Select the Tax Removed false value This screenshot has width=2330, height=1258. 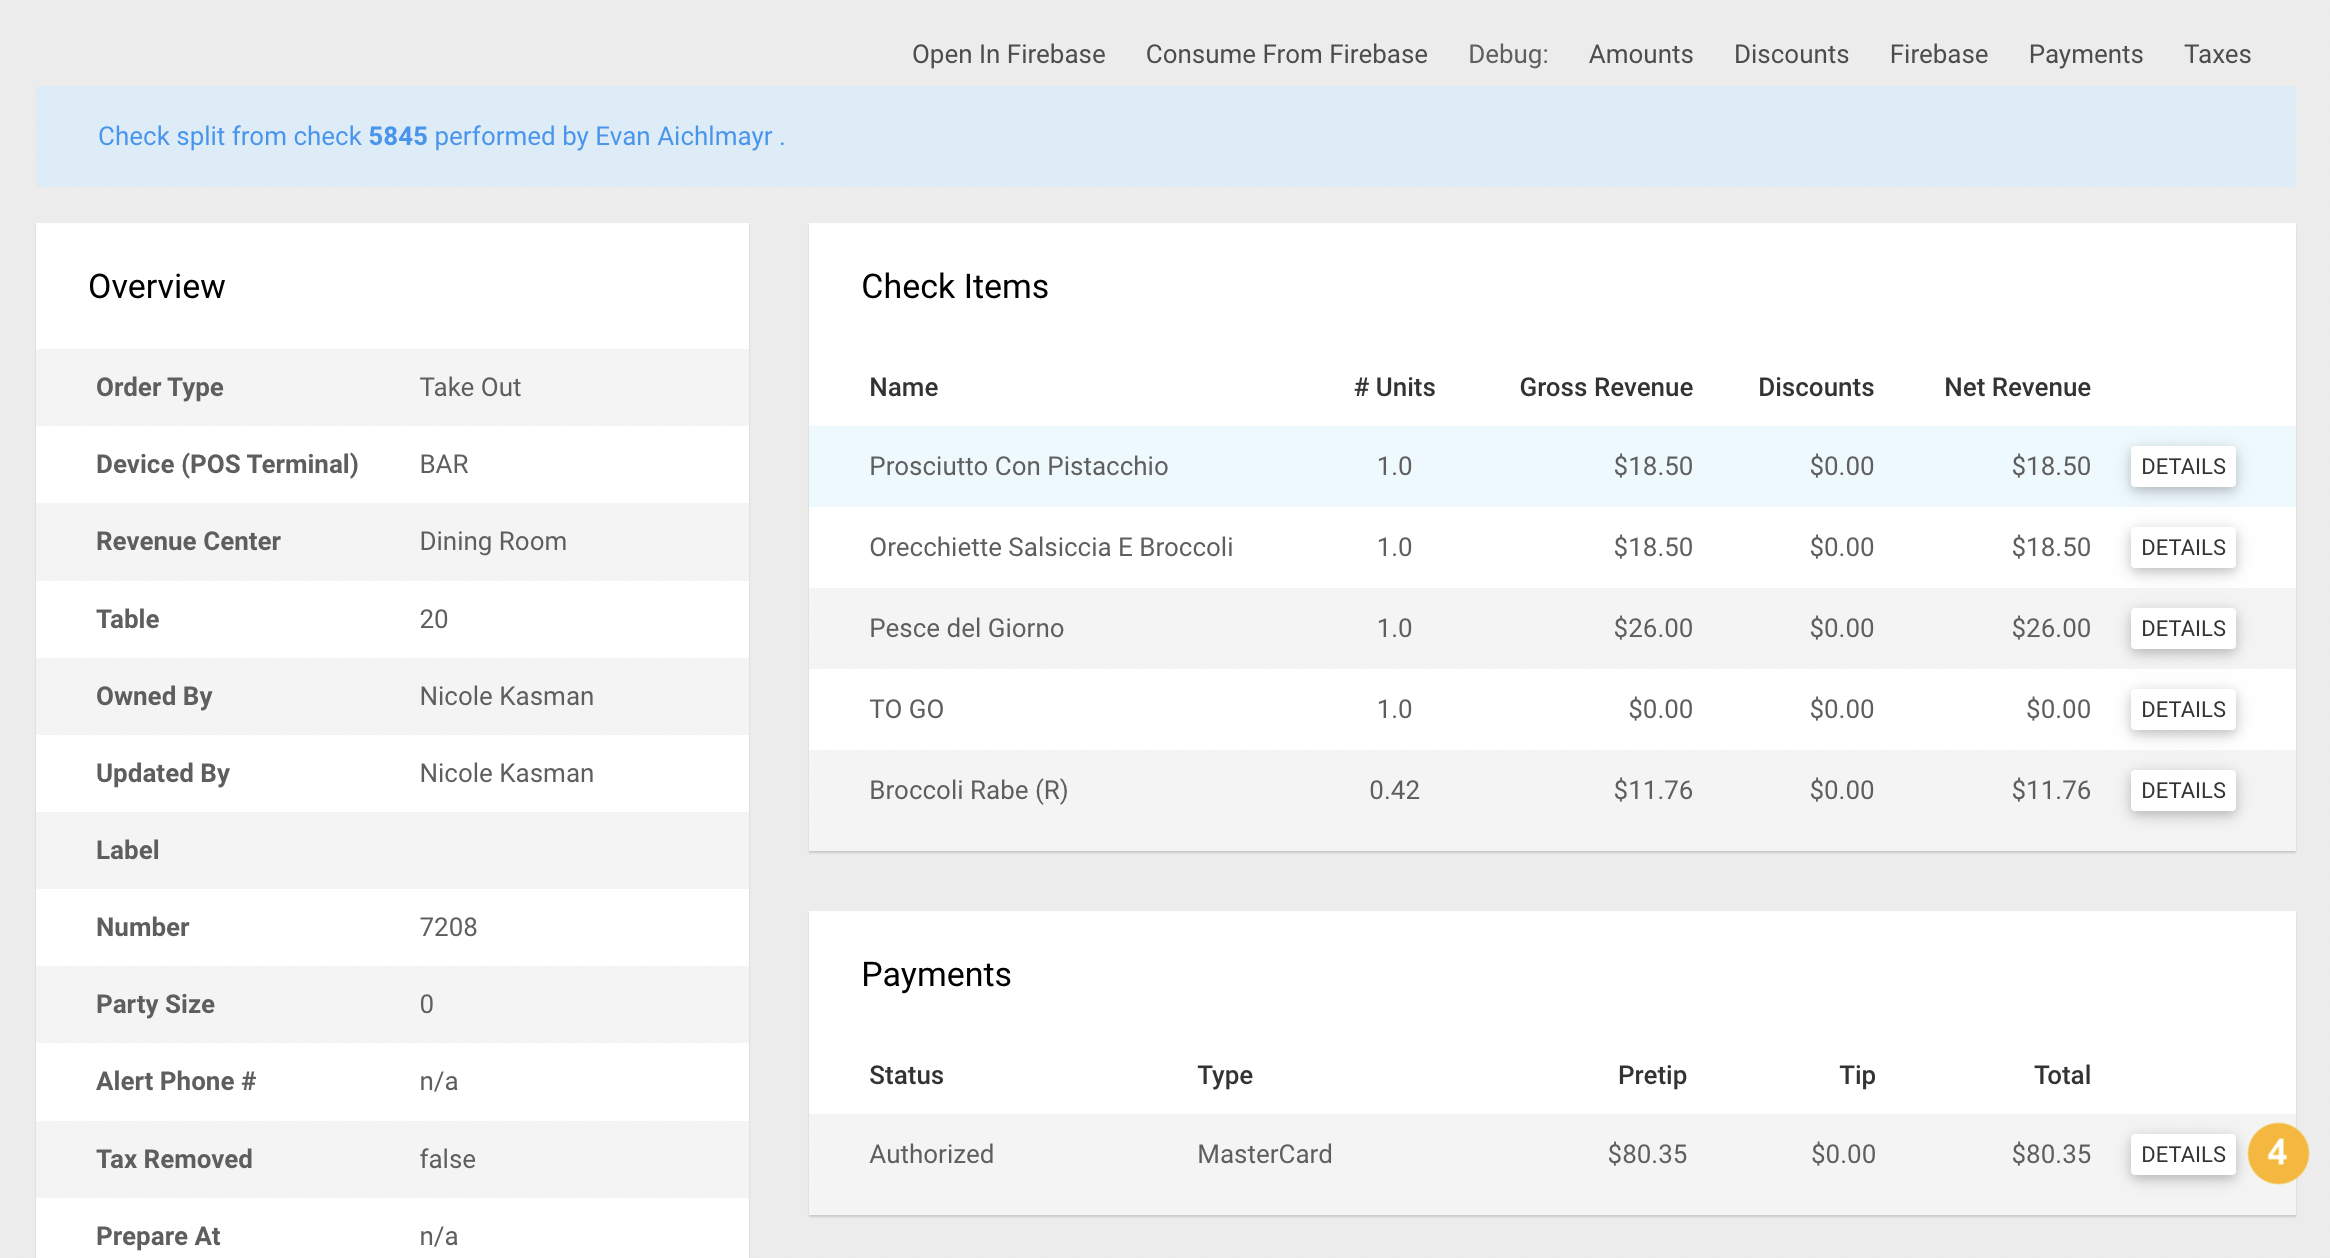(447, 1159)
